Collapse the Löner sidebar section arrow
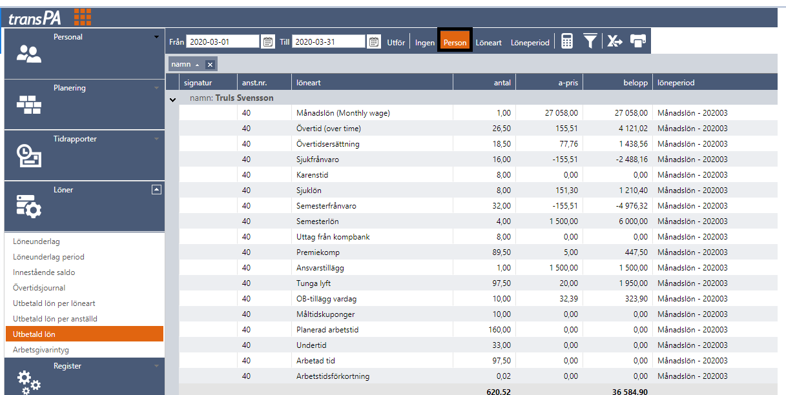 coord(156,189)
